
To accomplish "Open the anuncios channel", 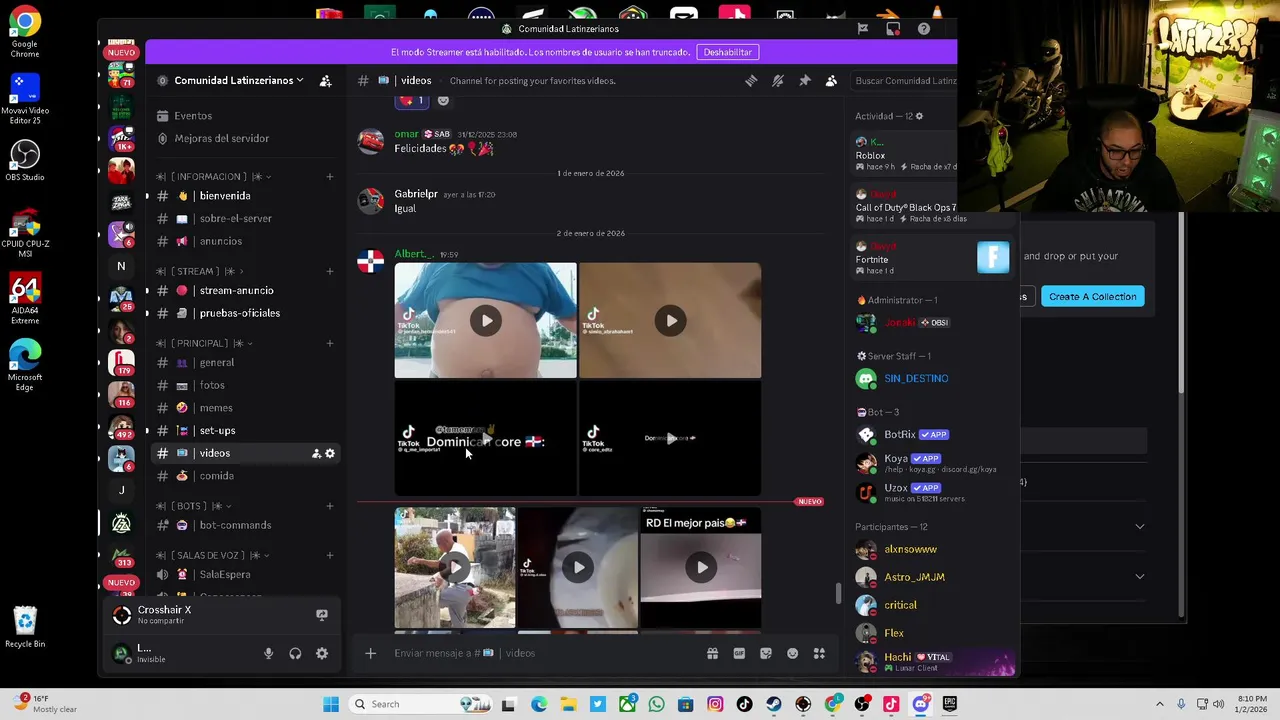I will [220, 241].
